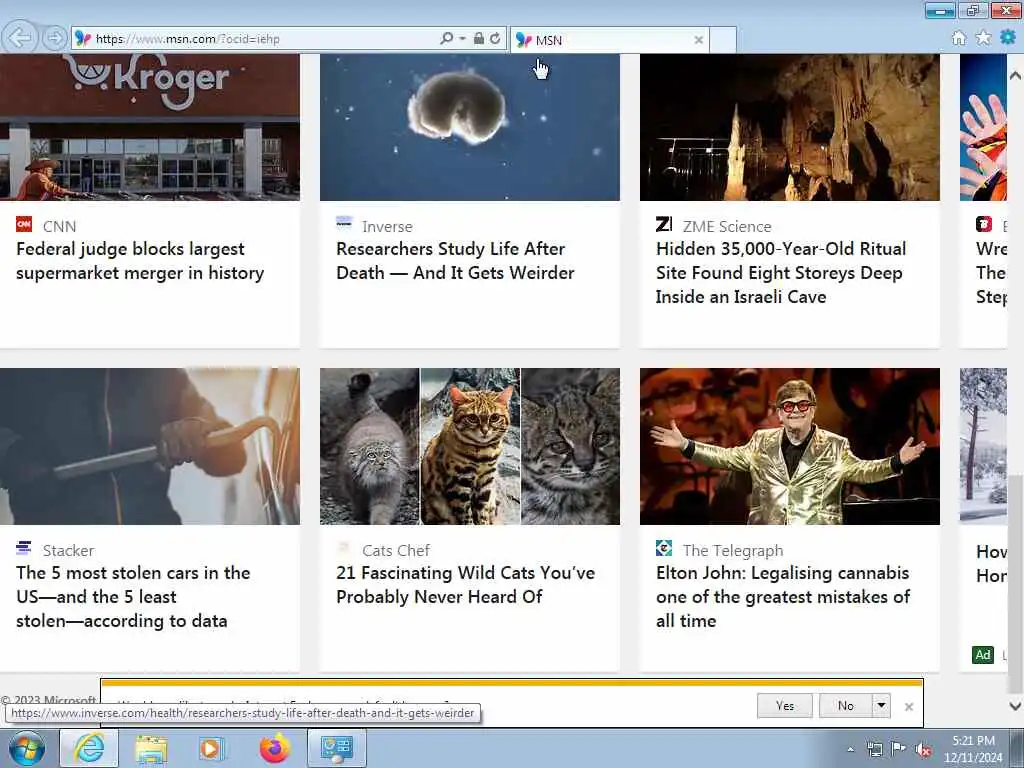The height and width of the screenshot is (768, 1024).
Task: Click the green Ad badge
Action: (x=983, y=654)
